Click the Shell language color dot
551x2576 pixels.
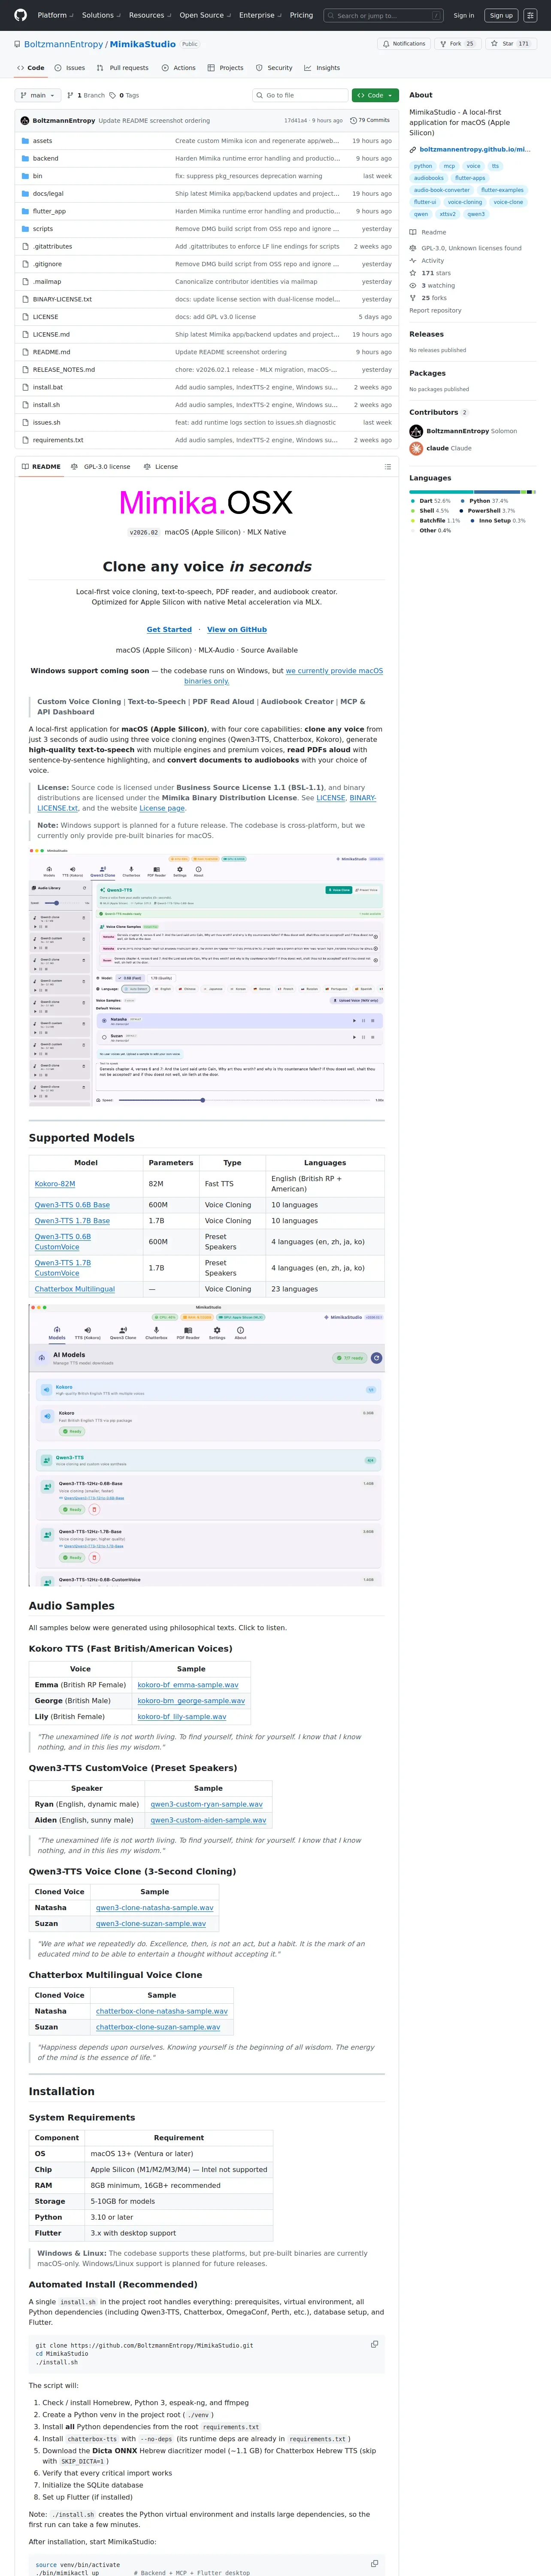pos(413,511)
